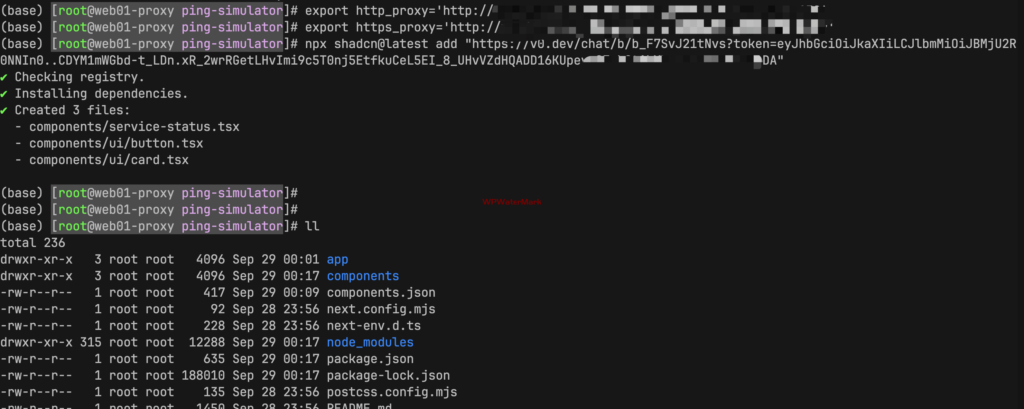The image size is (1024, 409).
Task: Click the red WPWaterMark text
Action: click(512, 202)
